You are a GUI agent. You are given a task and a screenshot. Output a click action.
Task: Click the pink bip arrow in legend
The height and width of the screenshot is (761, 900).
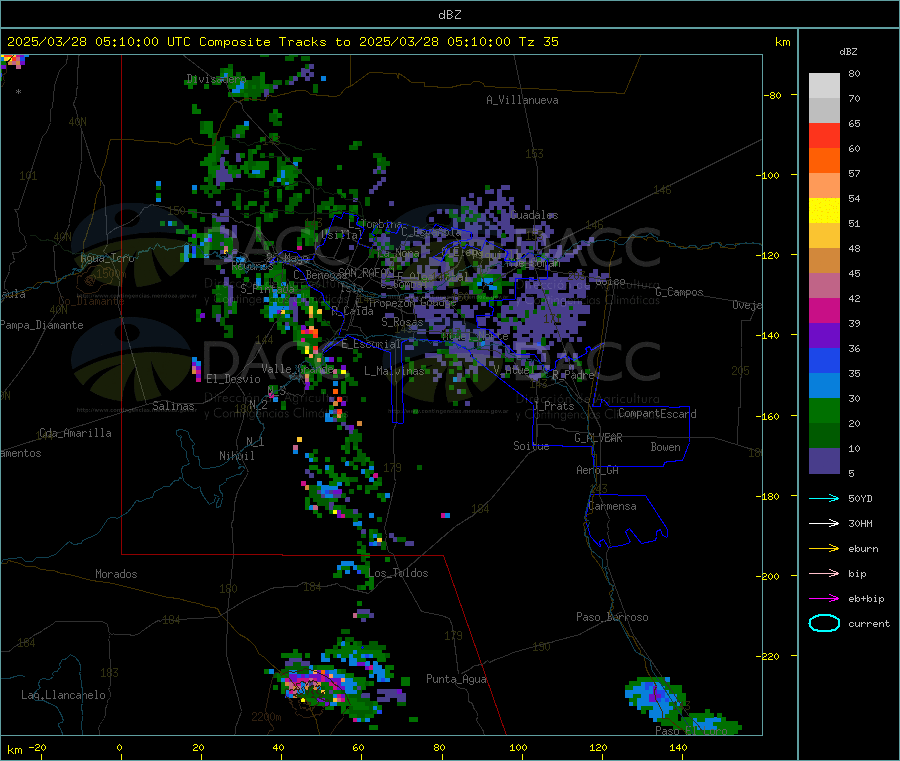(x=824, y=573)
